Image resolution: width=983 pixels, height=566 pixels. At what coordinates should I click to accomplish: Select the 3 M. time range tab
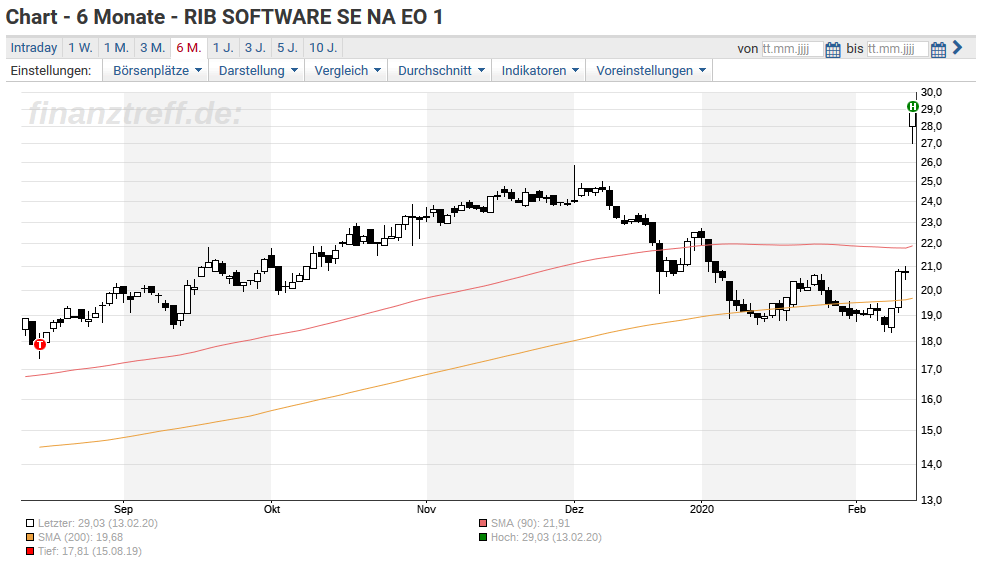(x=152, y=48)
